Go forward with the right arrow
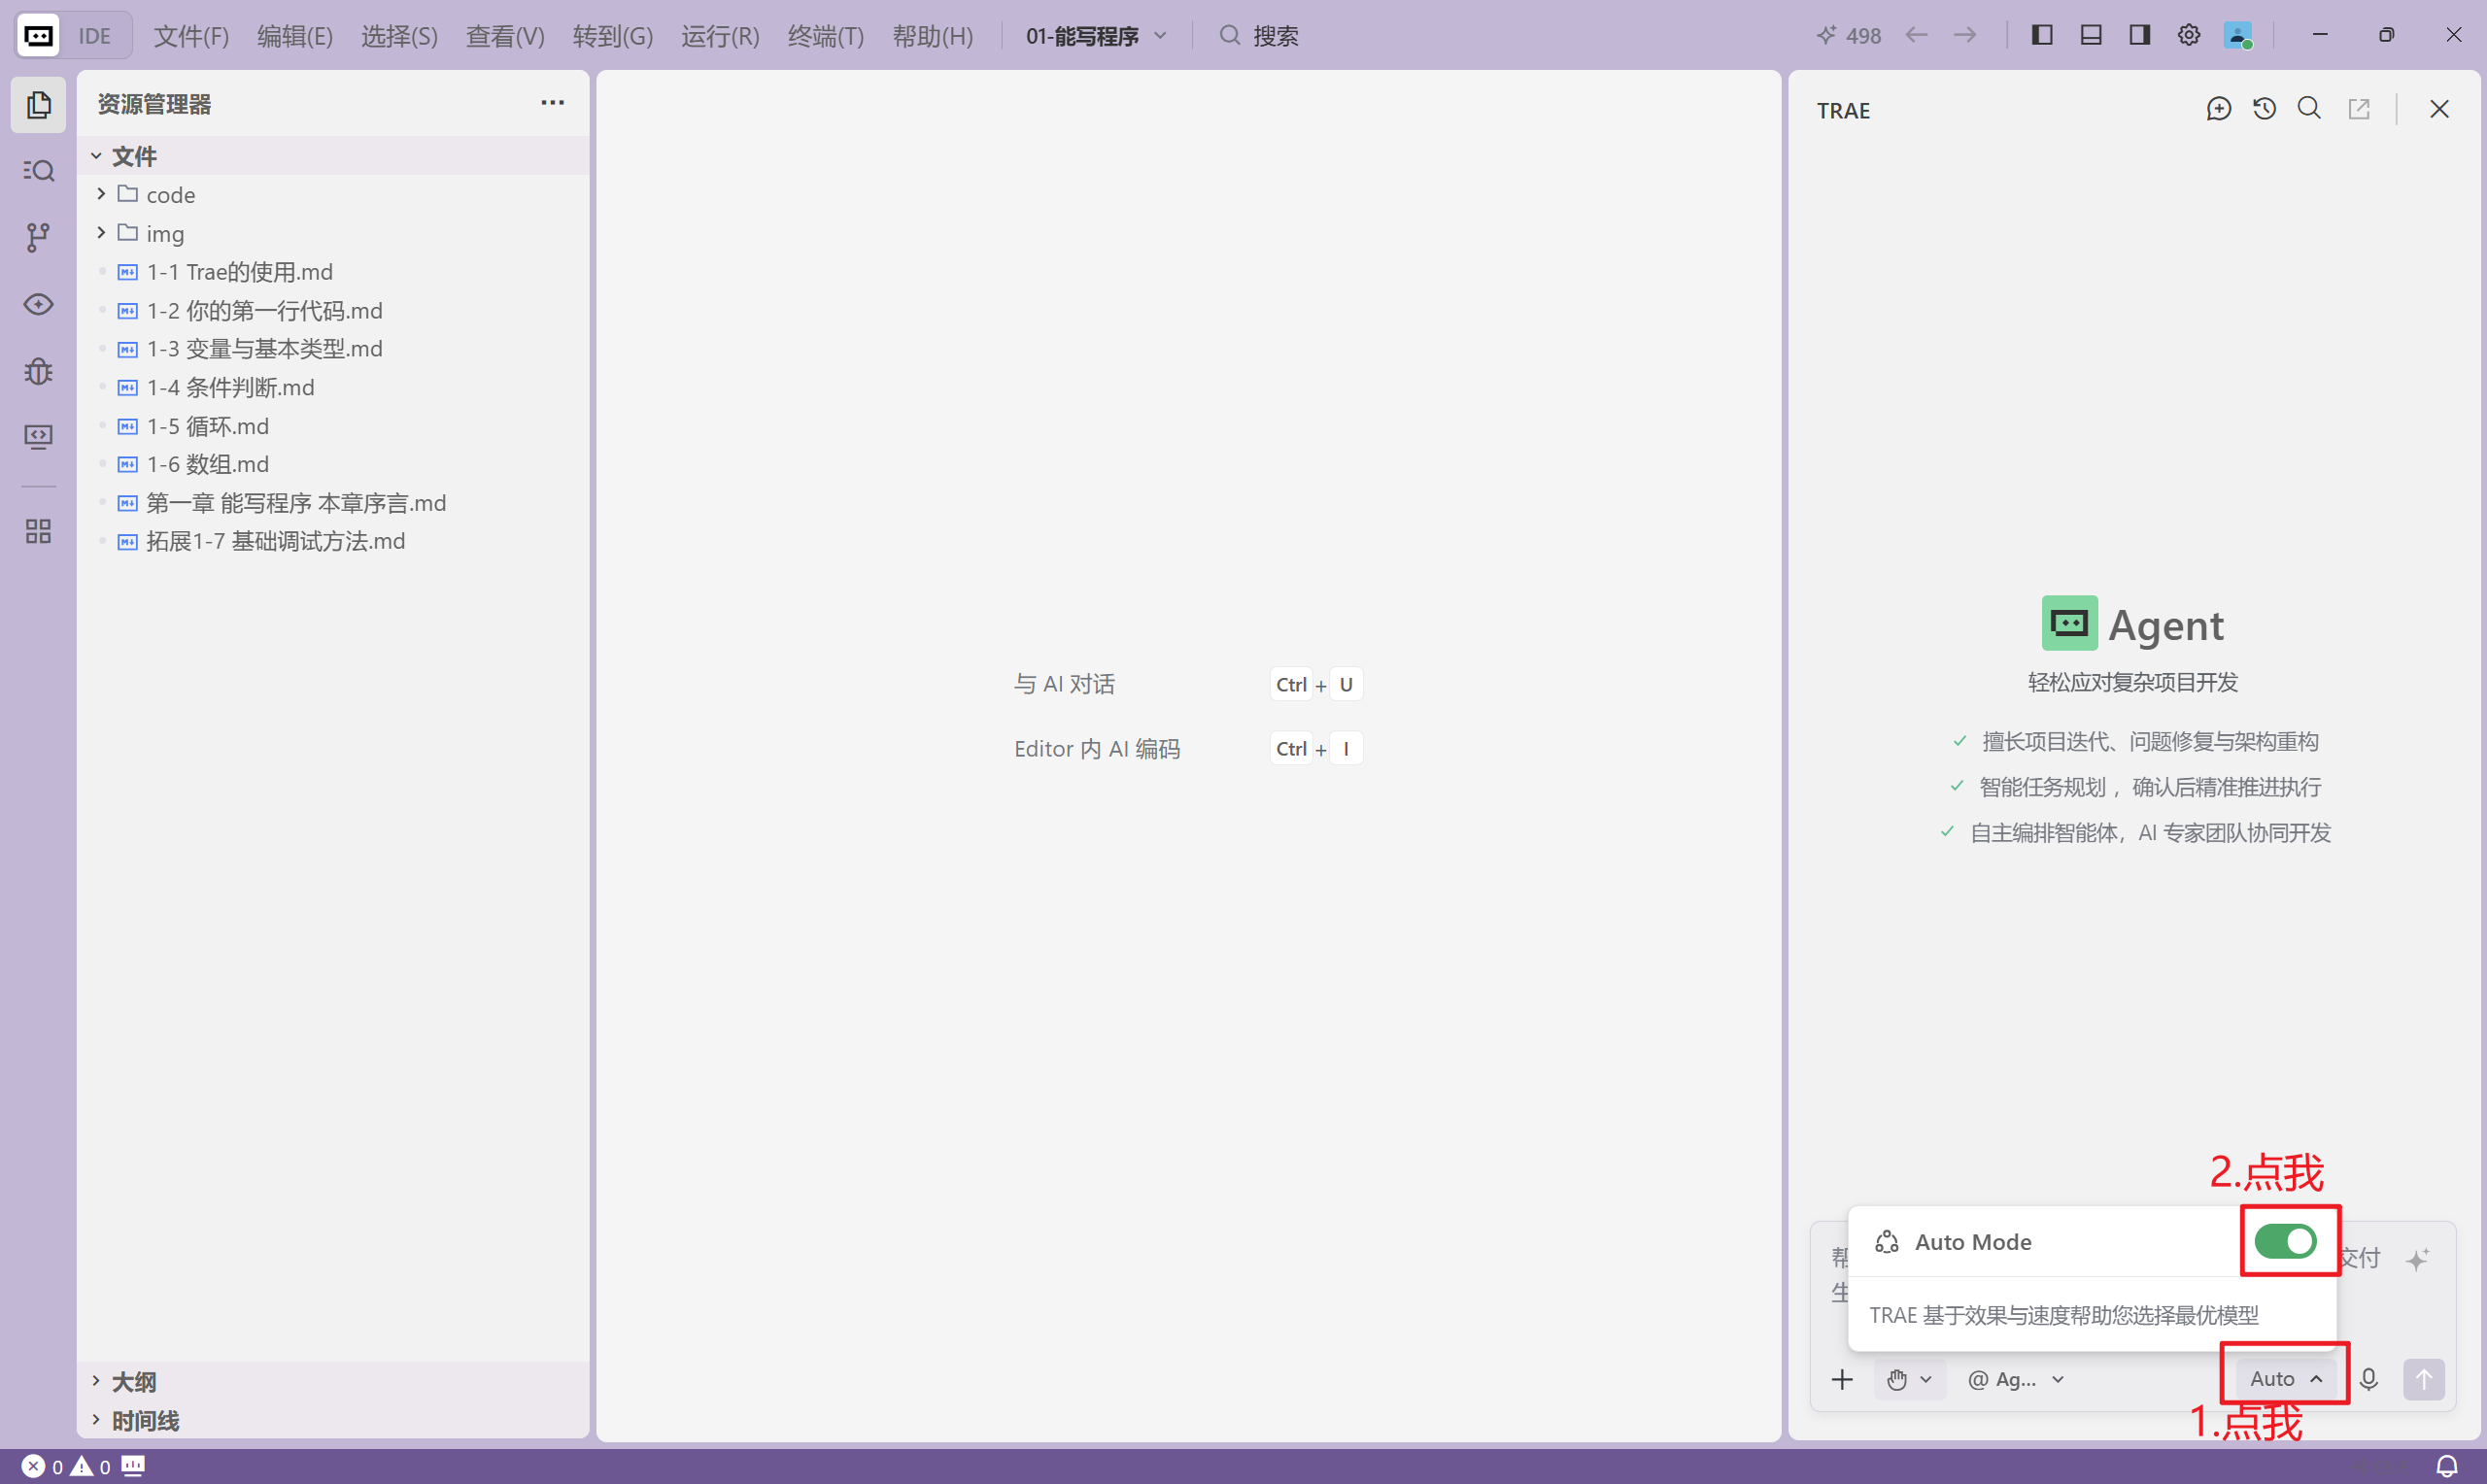Image resolution: width=2487 pixels, height=1484 pixels. (x=1965, y=35)
